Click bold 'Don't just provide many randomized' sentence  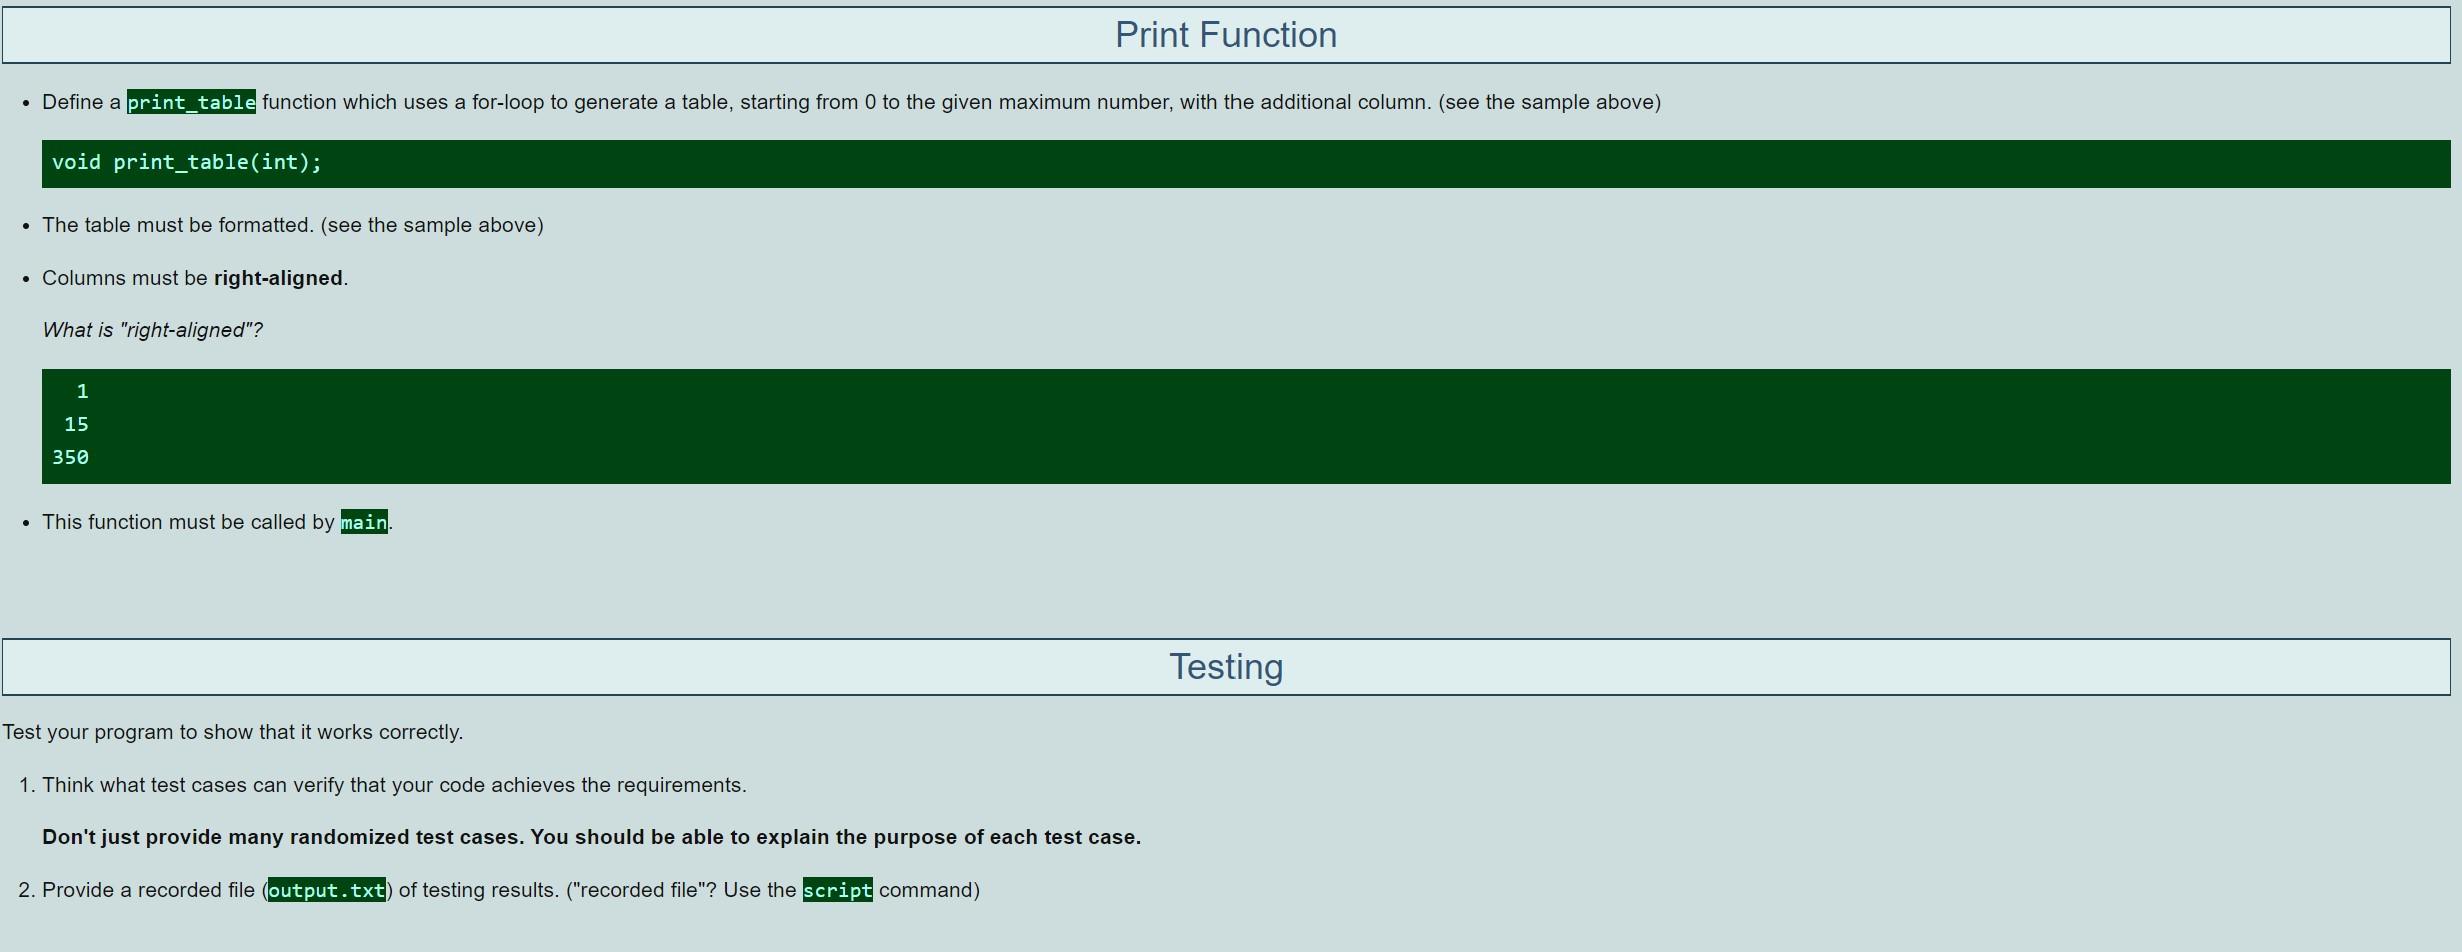coord(591,837)
